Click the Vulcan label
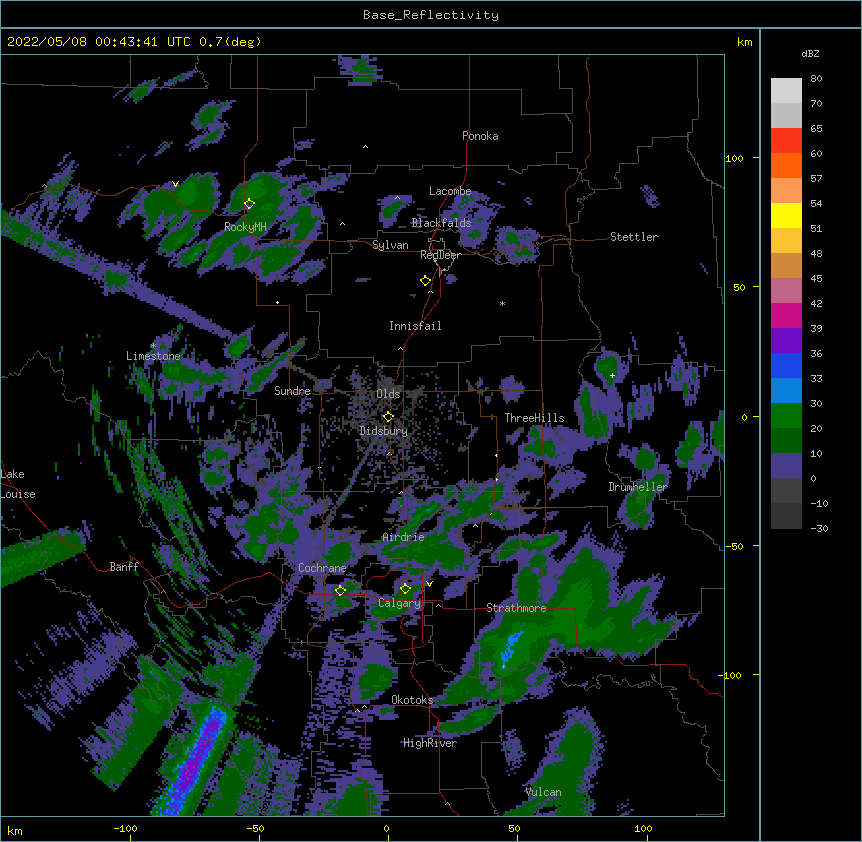 pyautogui.click(x=543, y=792)
